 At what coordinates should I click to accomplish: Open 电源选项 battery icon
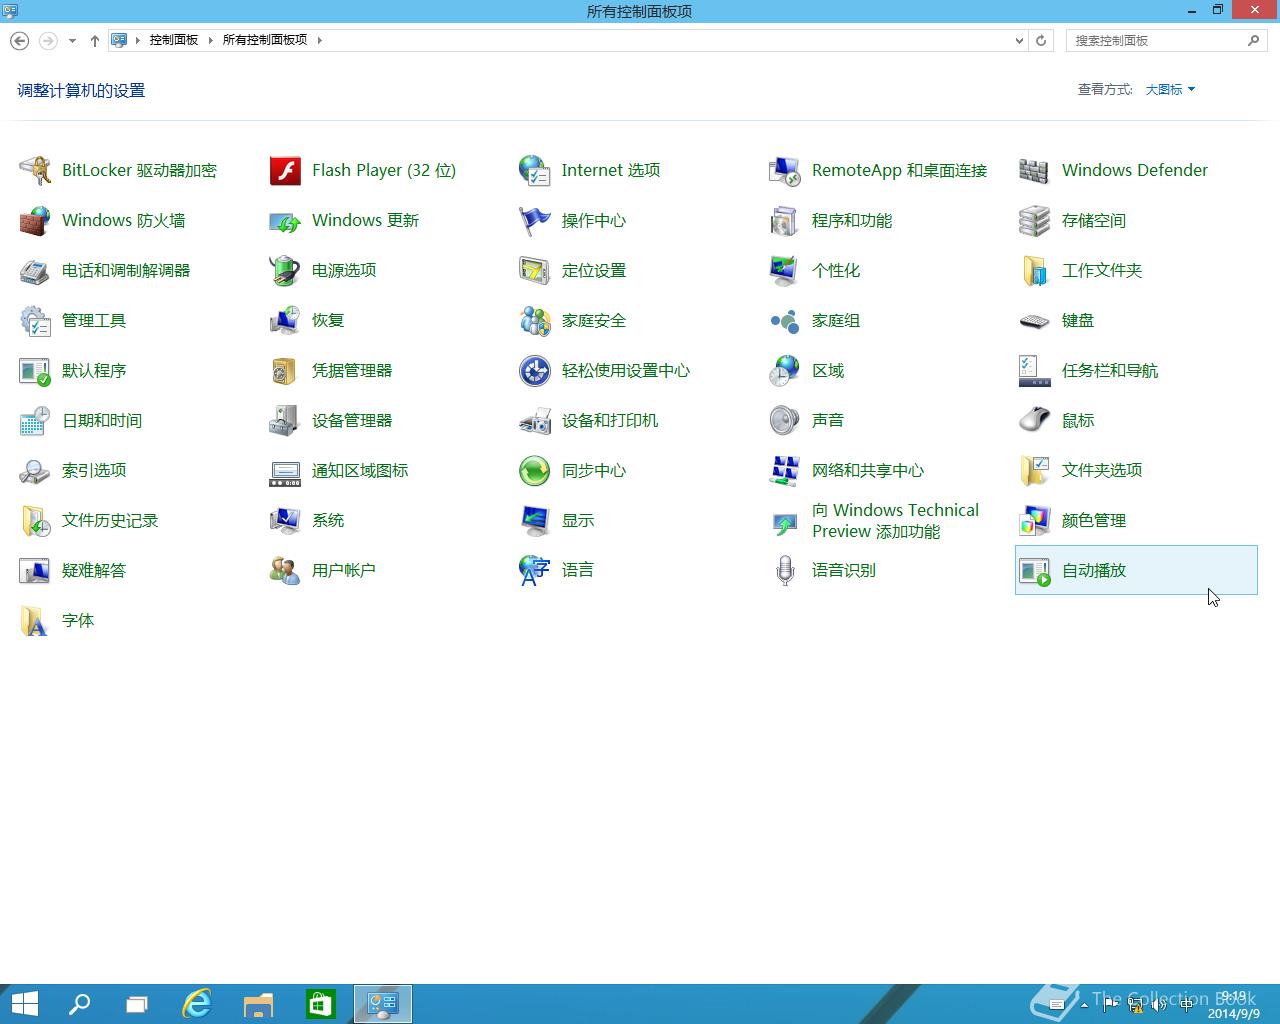coord(285,270)
